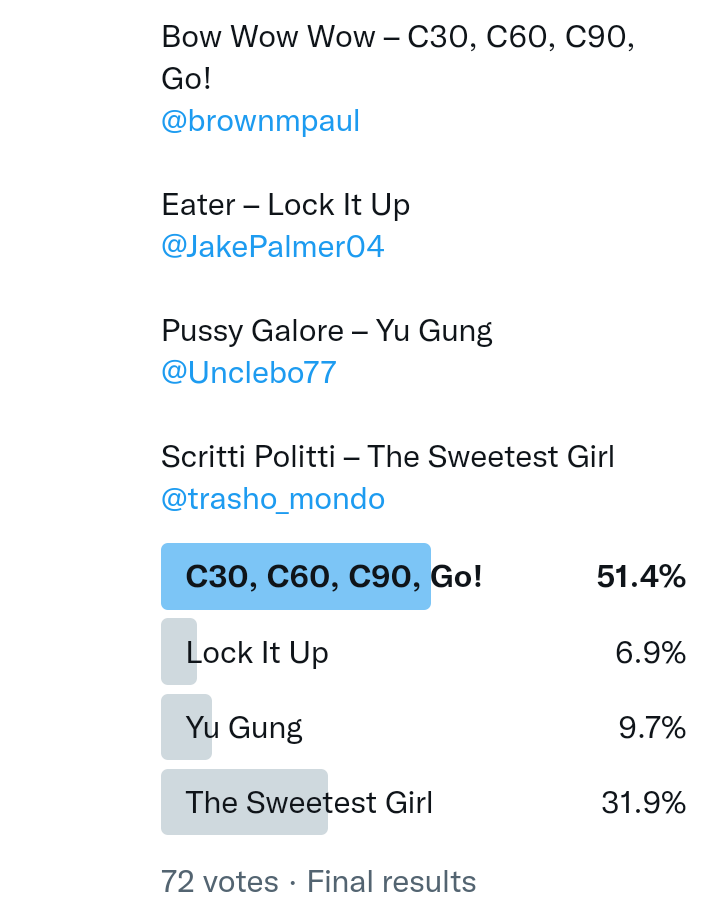Pick the "Yu Gung" poll option
The width and height of the screenshot is (720, 915).
click(244, 727)
